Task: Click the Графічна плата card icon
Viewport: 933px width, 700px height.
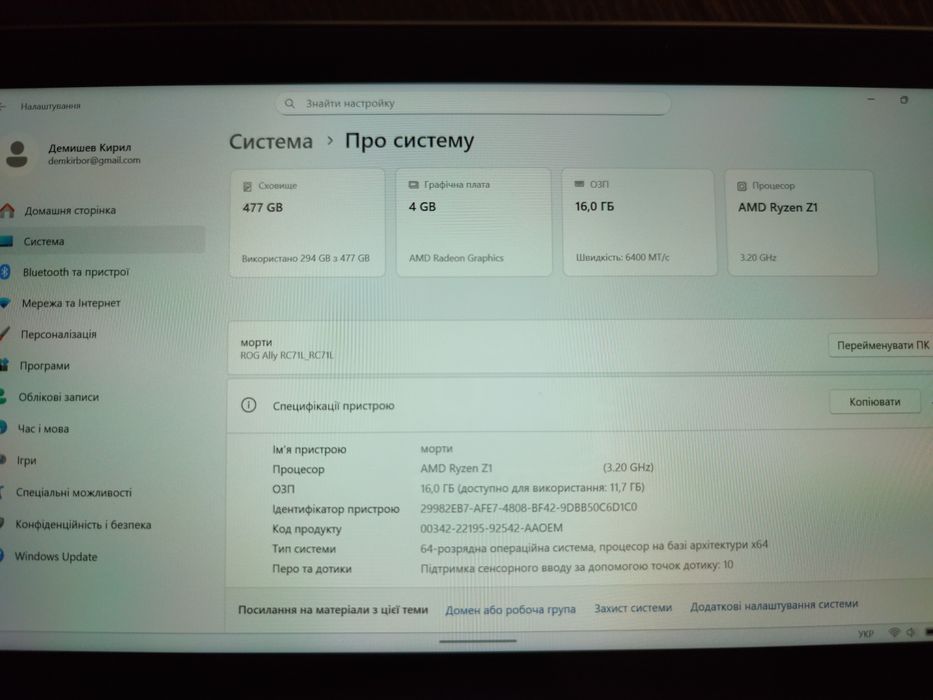Action: (414, 185)
